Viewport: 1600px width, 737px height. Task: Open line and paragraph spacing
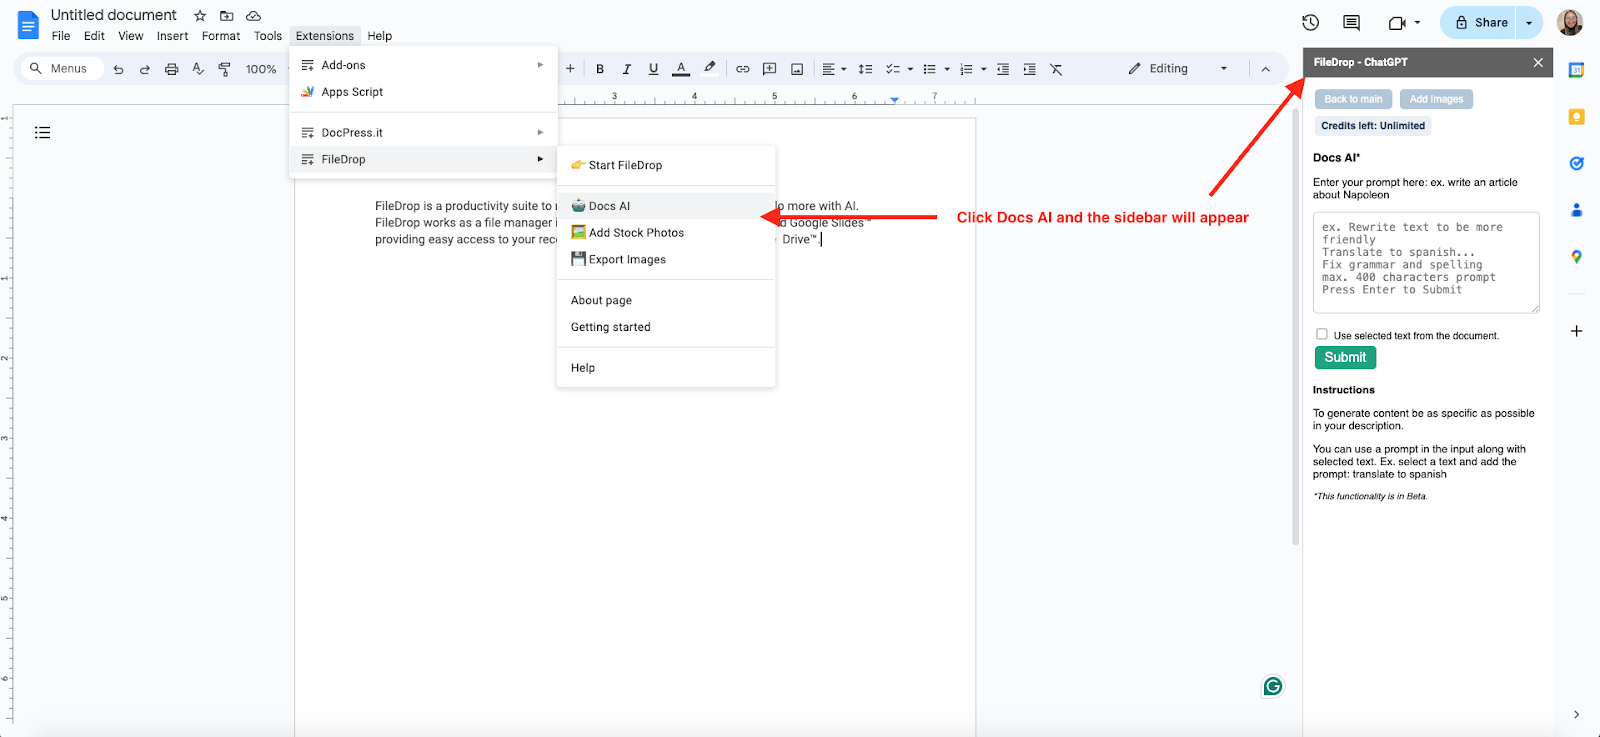click(866, 69)
